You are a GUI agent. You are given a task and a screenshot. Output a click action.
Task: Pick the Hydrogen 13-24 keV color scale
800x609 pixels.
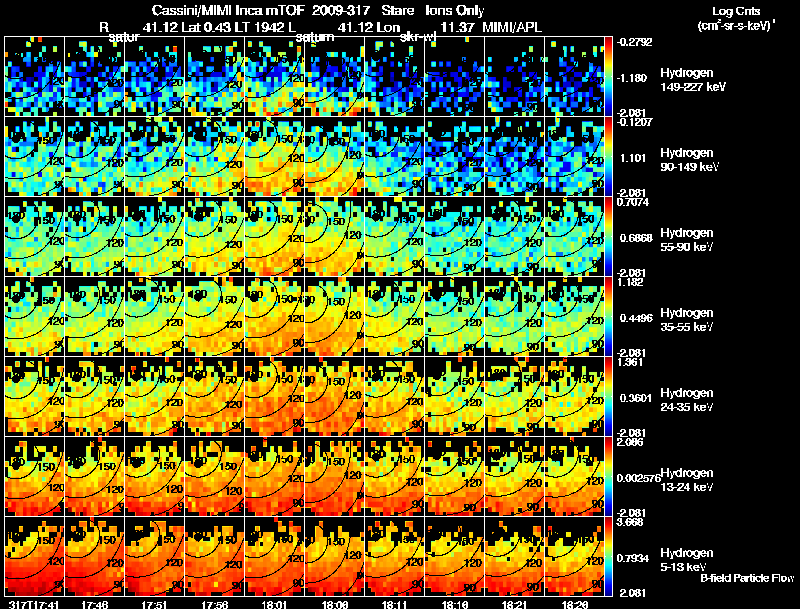[608, 477]
